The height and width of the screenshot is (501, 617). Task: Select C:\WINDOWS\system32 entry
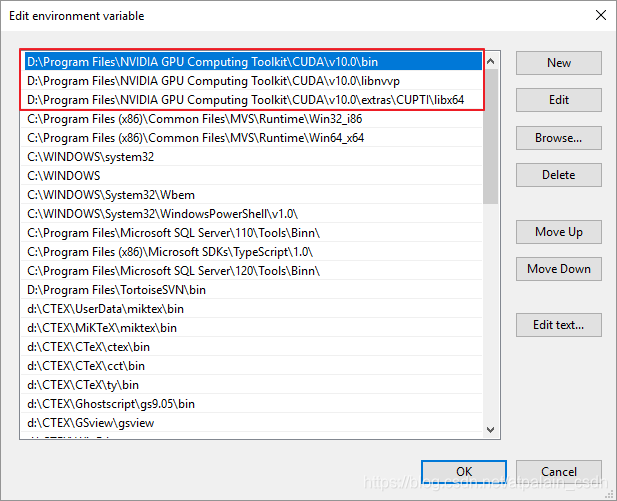(253, 157)
